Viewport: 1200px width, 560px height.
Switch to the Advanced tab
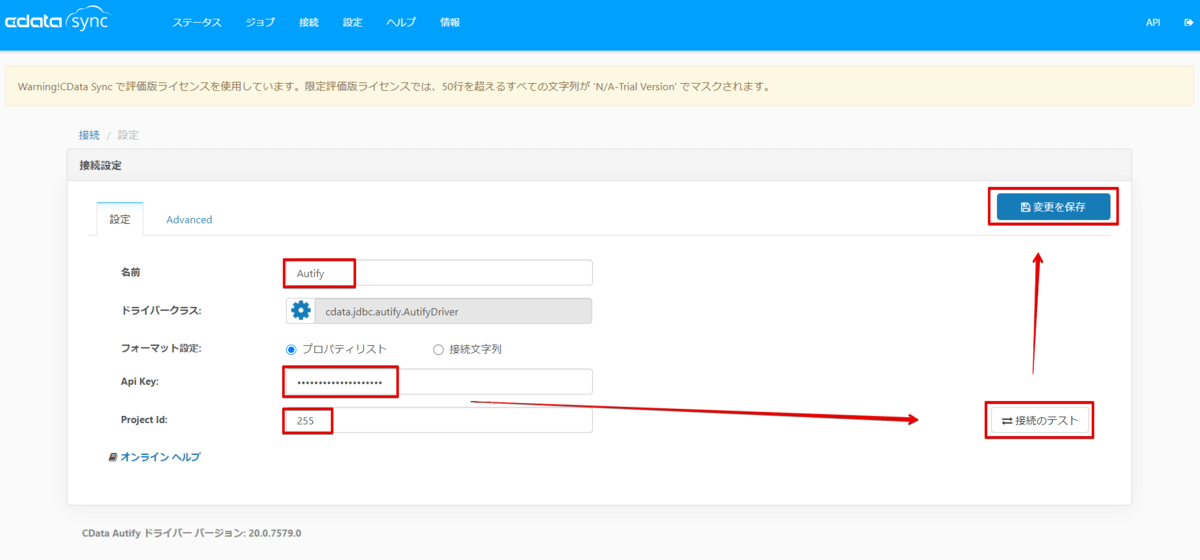pos(189,219)
